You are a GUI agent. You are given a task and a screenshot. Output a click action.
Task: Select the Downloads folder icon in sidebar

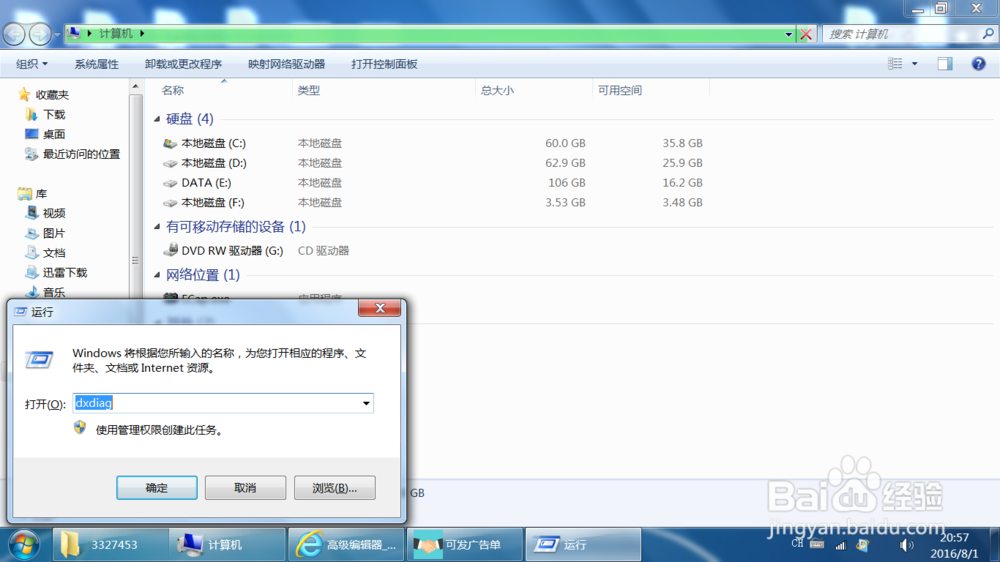[x=31, y=114]
